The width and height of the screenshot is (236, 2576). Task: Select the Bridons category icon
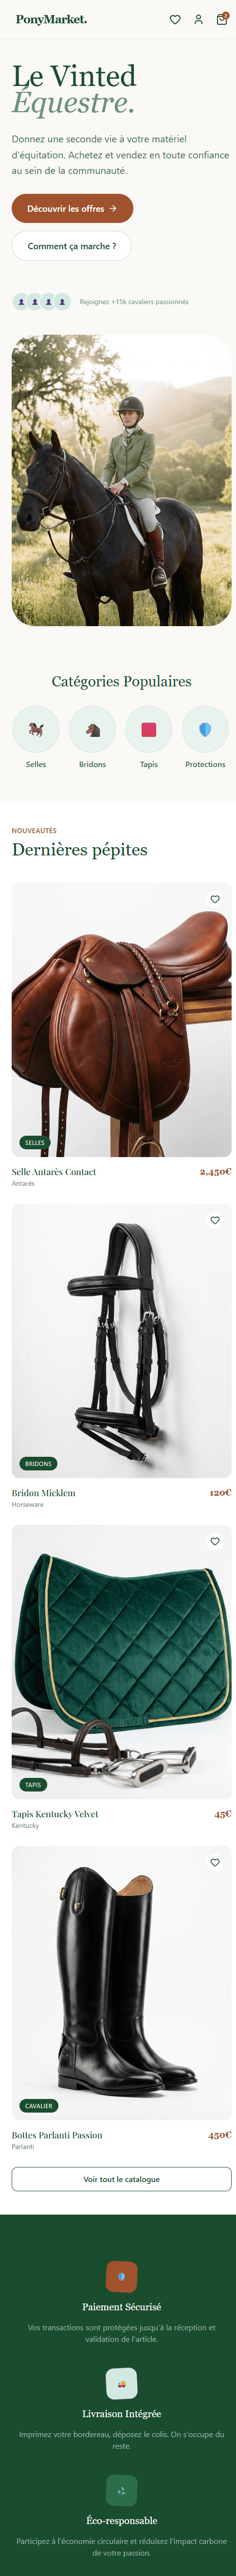pos(92,729)
